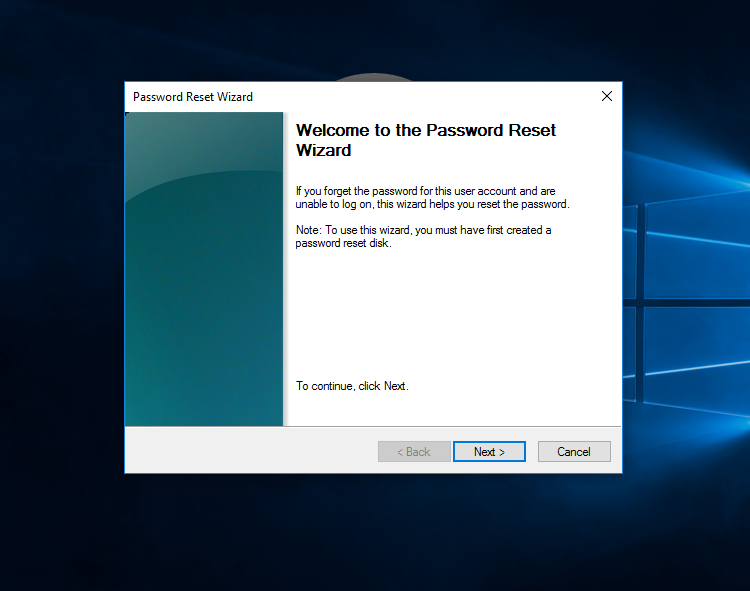Click the 'password reset disk' text line
This screenshot has width=750, height=591.
[343, 243]
